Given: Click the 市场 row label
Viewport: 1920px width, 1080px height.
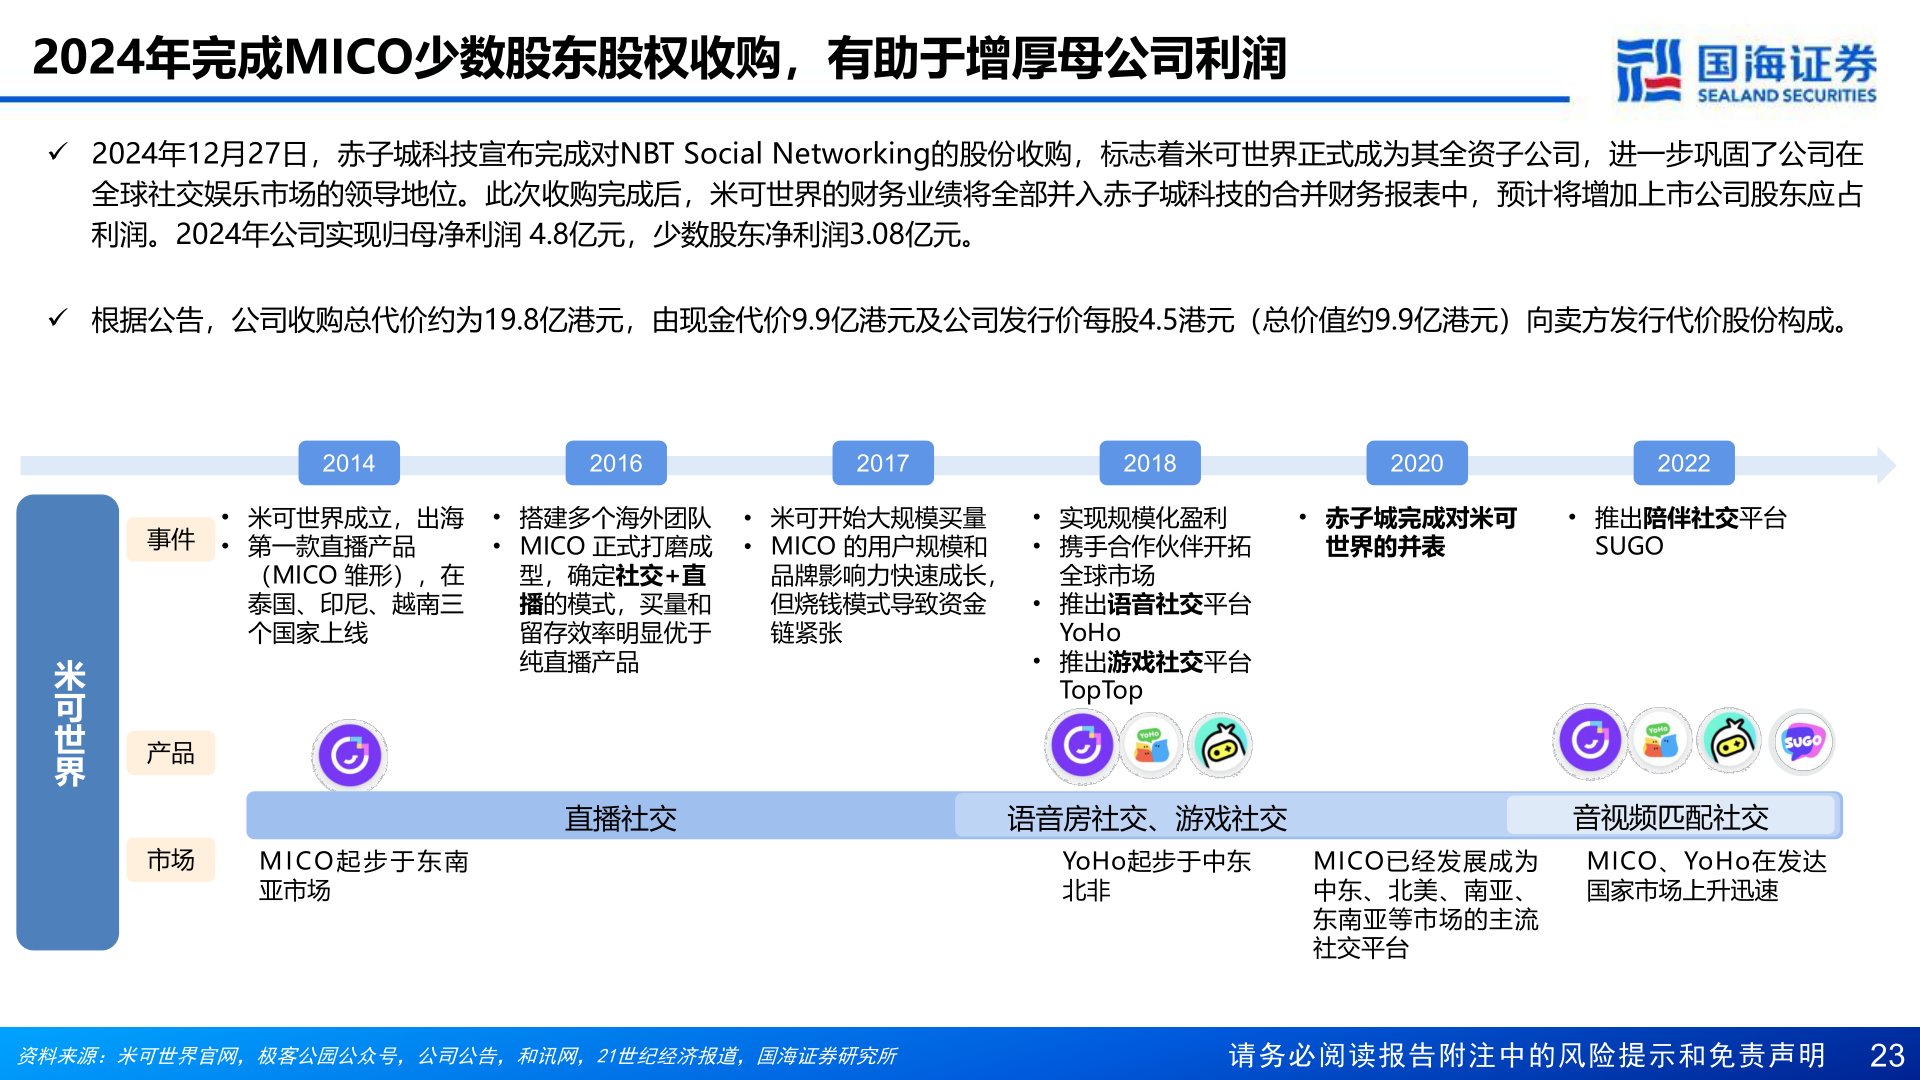Looking at the screenshot, I should [171, 859].
